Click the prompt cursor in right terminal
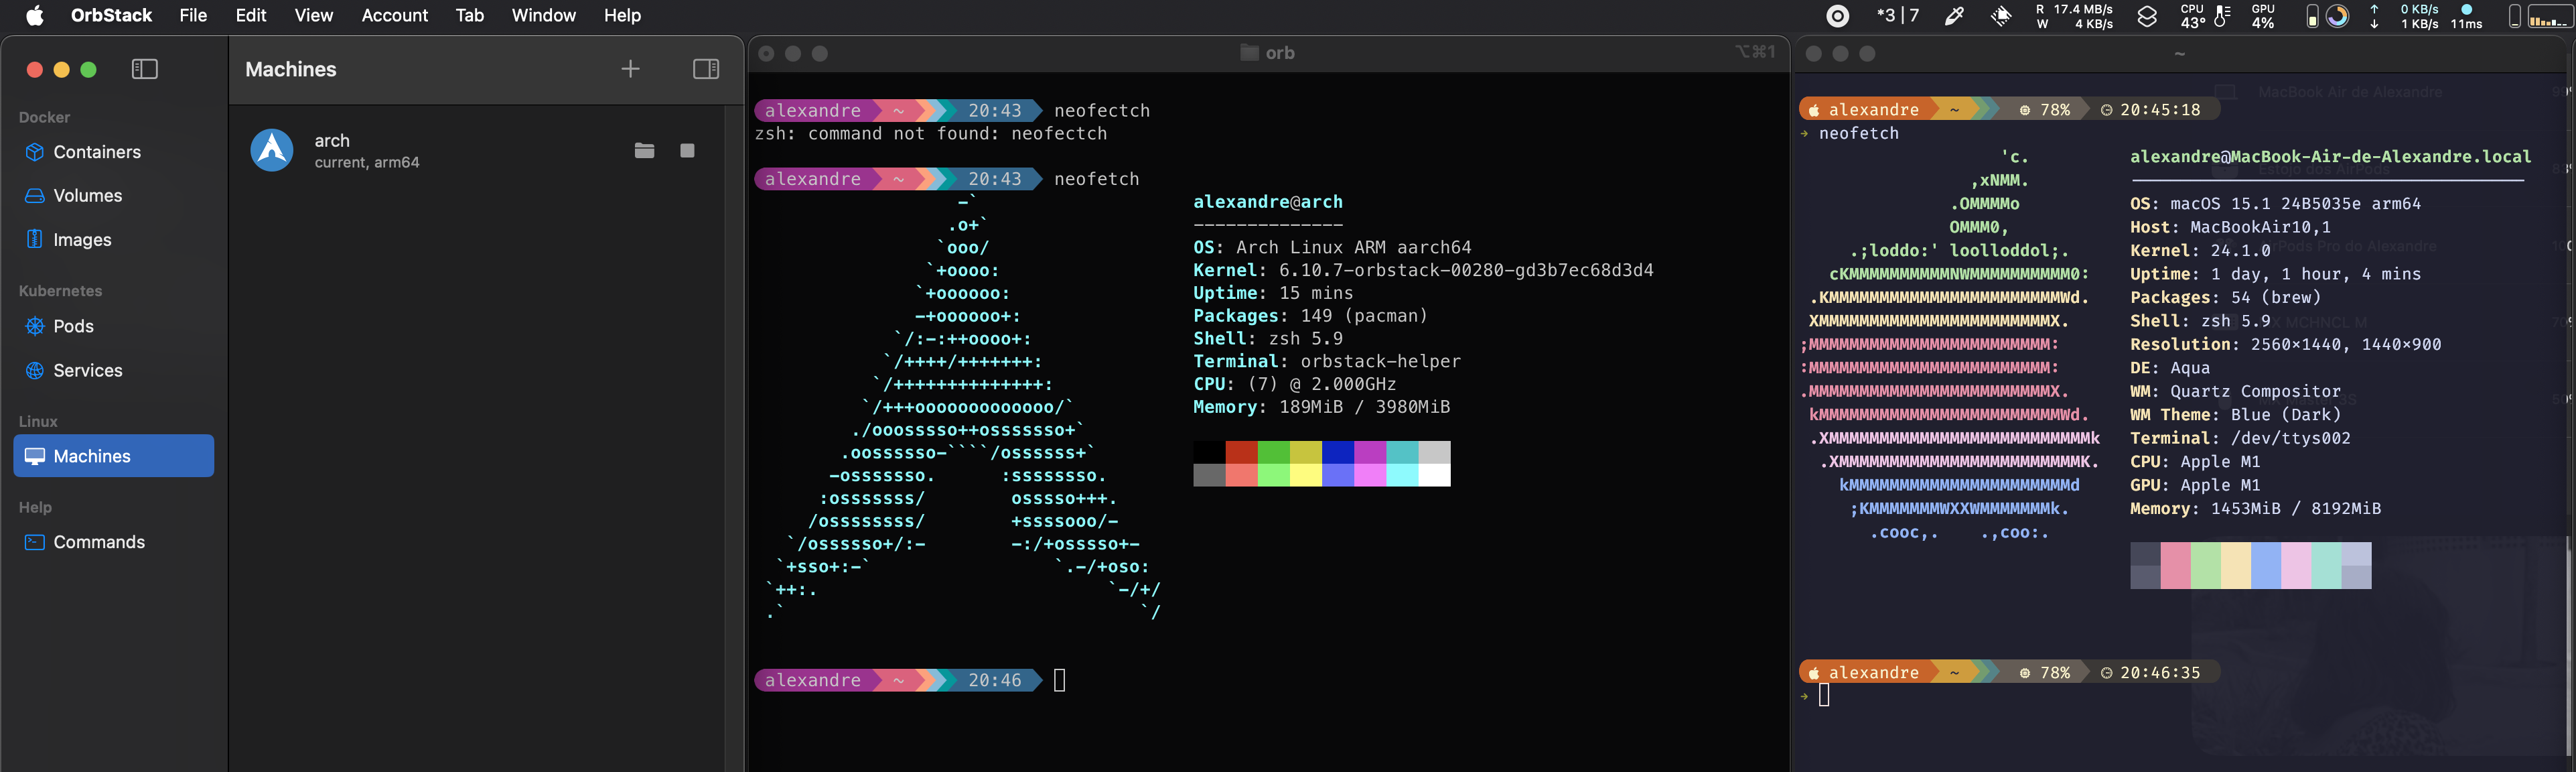2576x772 pixels. coord(1824,695)
